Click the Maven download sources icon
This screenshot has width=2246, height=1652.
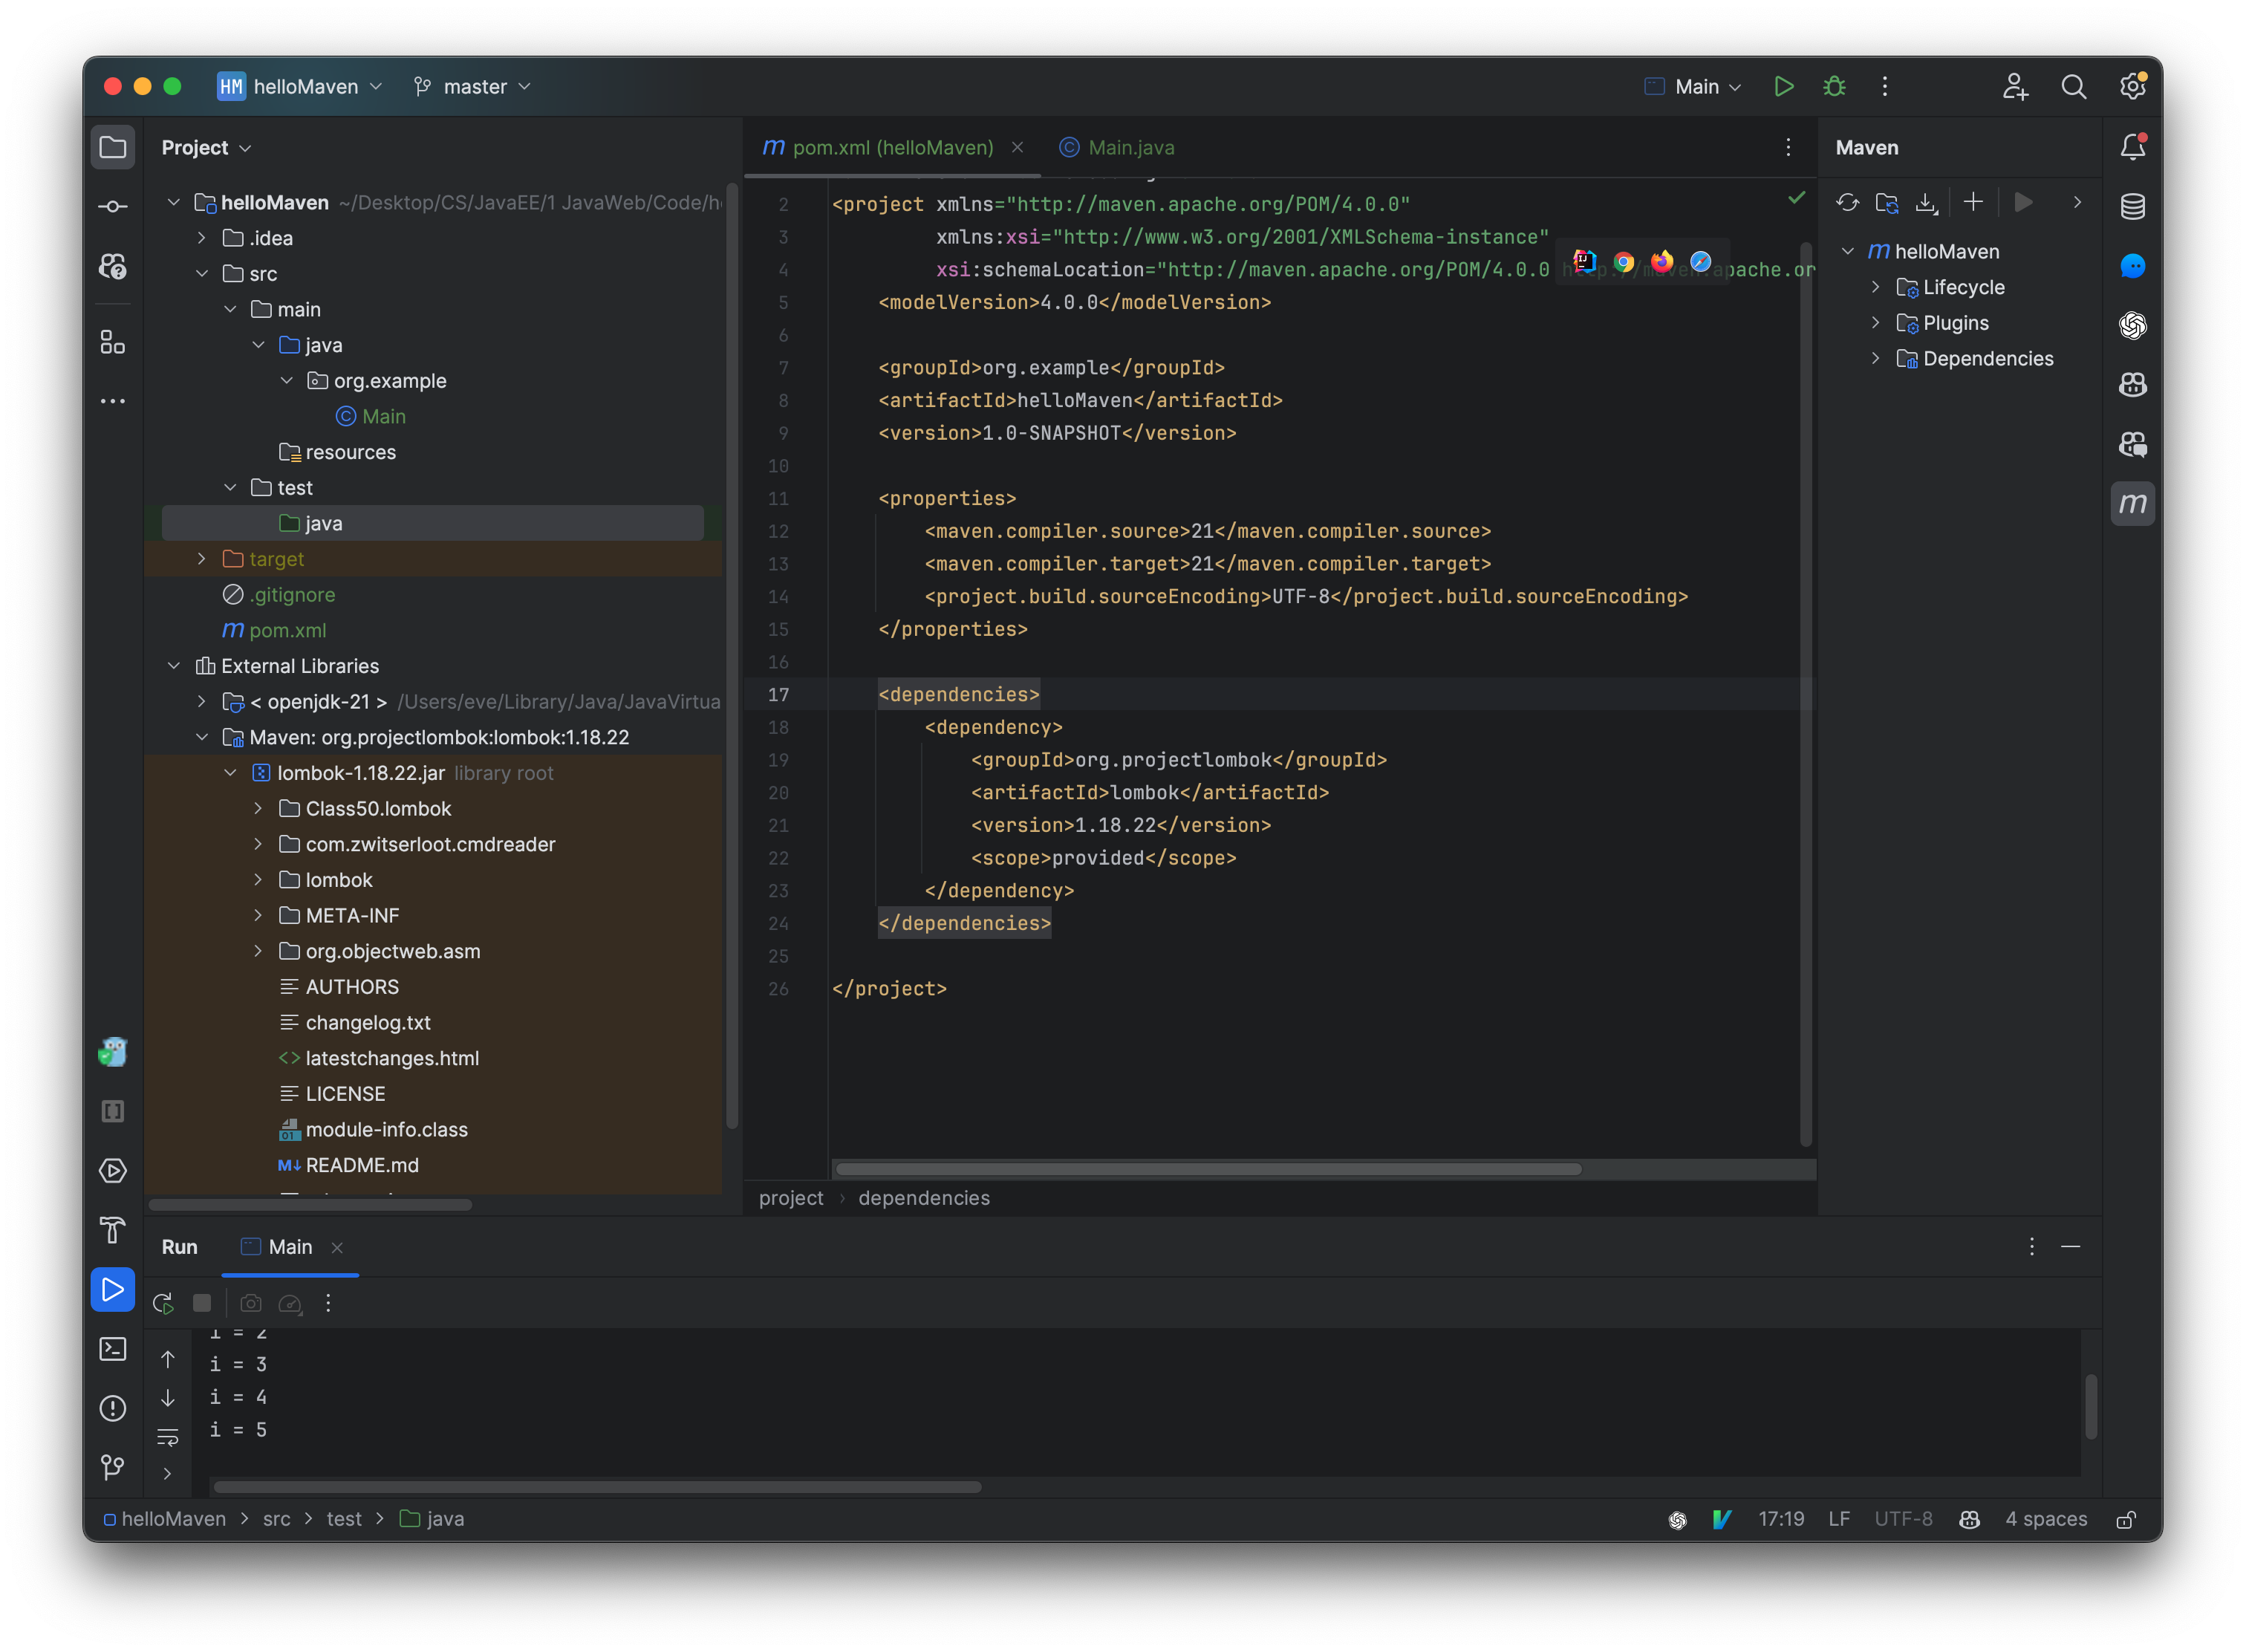[x=1924, y=204]
